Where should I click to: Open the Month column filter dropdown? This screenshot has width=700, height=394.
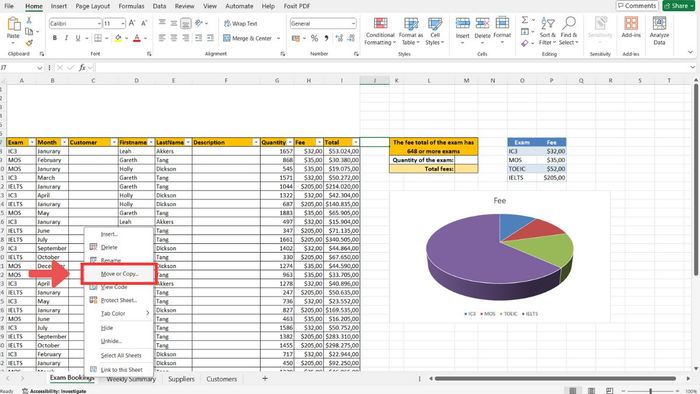(64, 142)
